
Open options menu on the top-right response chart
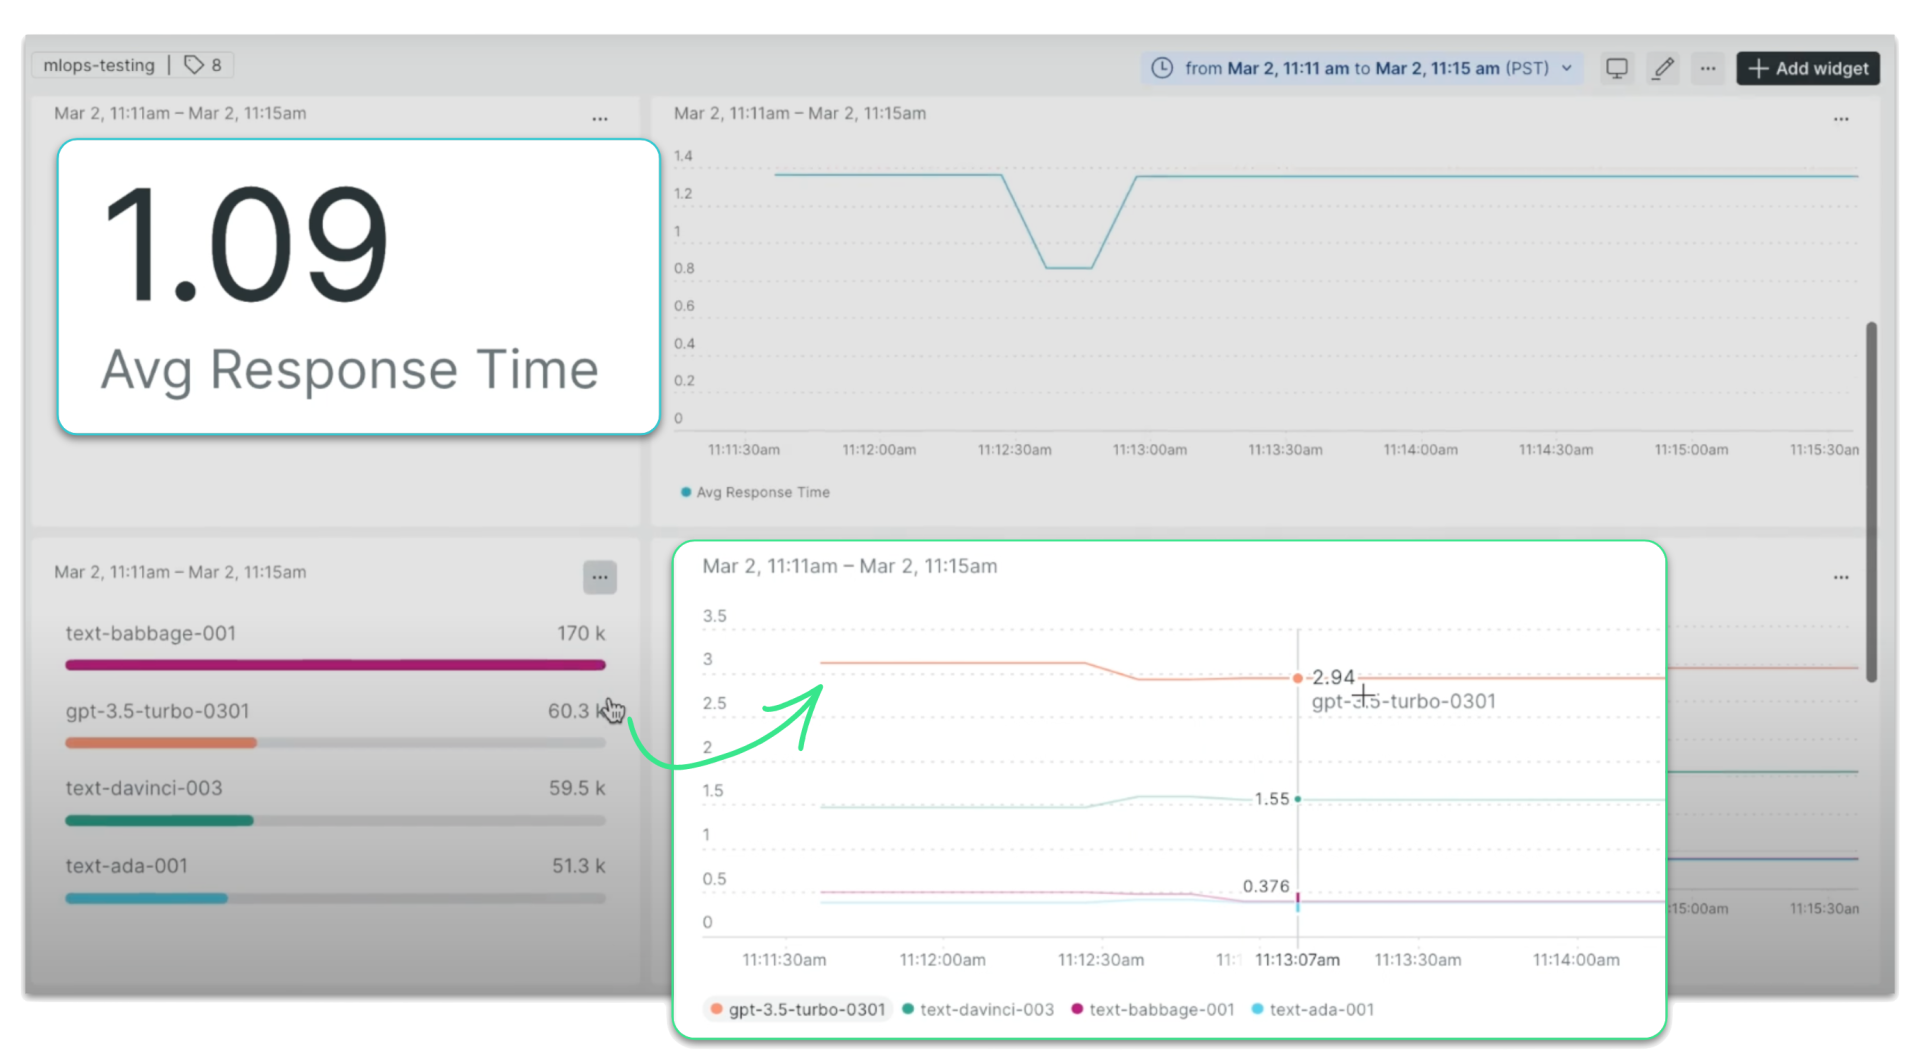click(x=1843, y=119)
